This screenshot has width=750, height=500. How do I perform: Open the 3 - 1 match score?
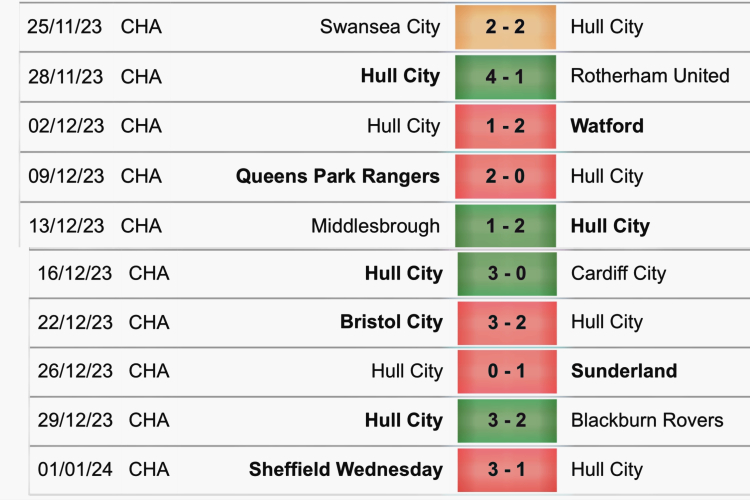point(507,469)
